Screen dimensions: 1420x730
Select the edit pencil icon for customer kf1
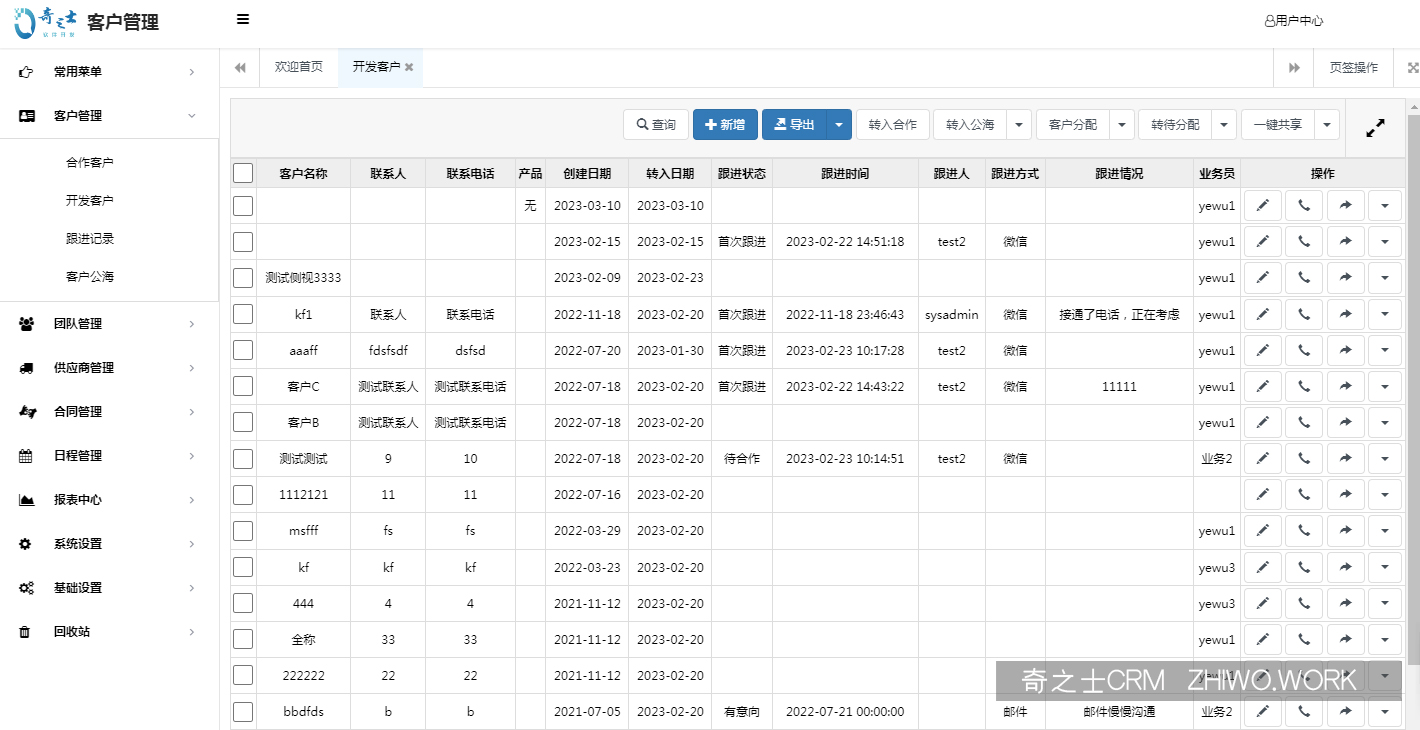tap(1262, 314)
